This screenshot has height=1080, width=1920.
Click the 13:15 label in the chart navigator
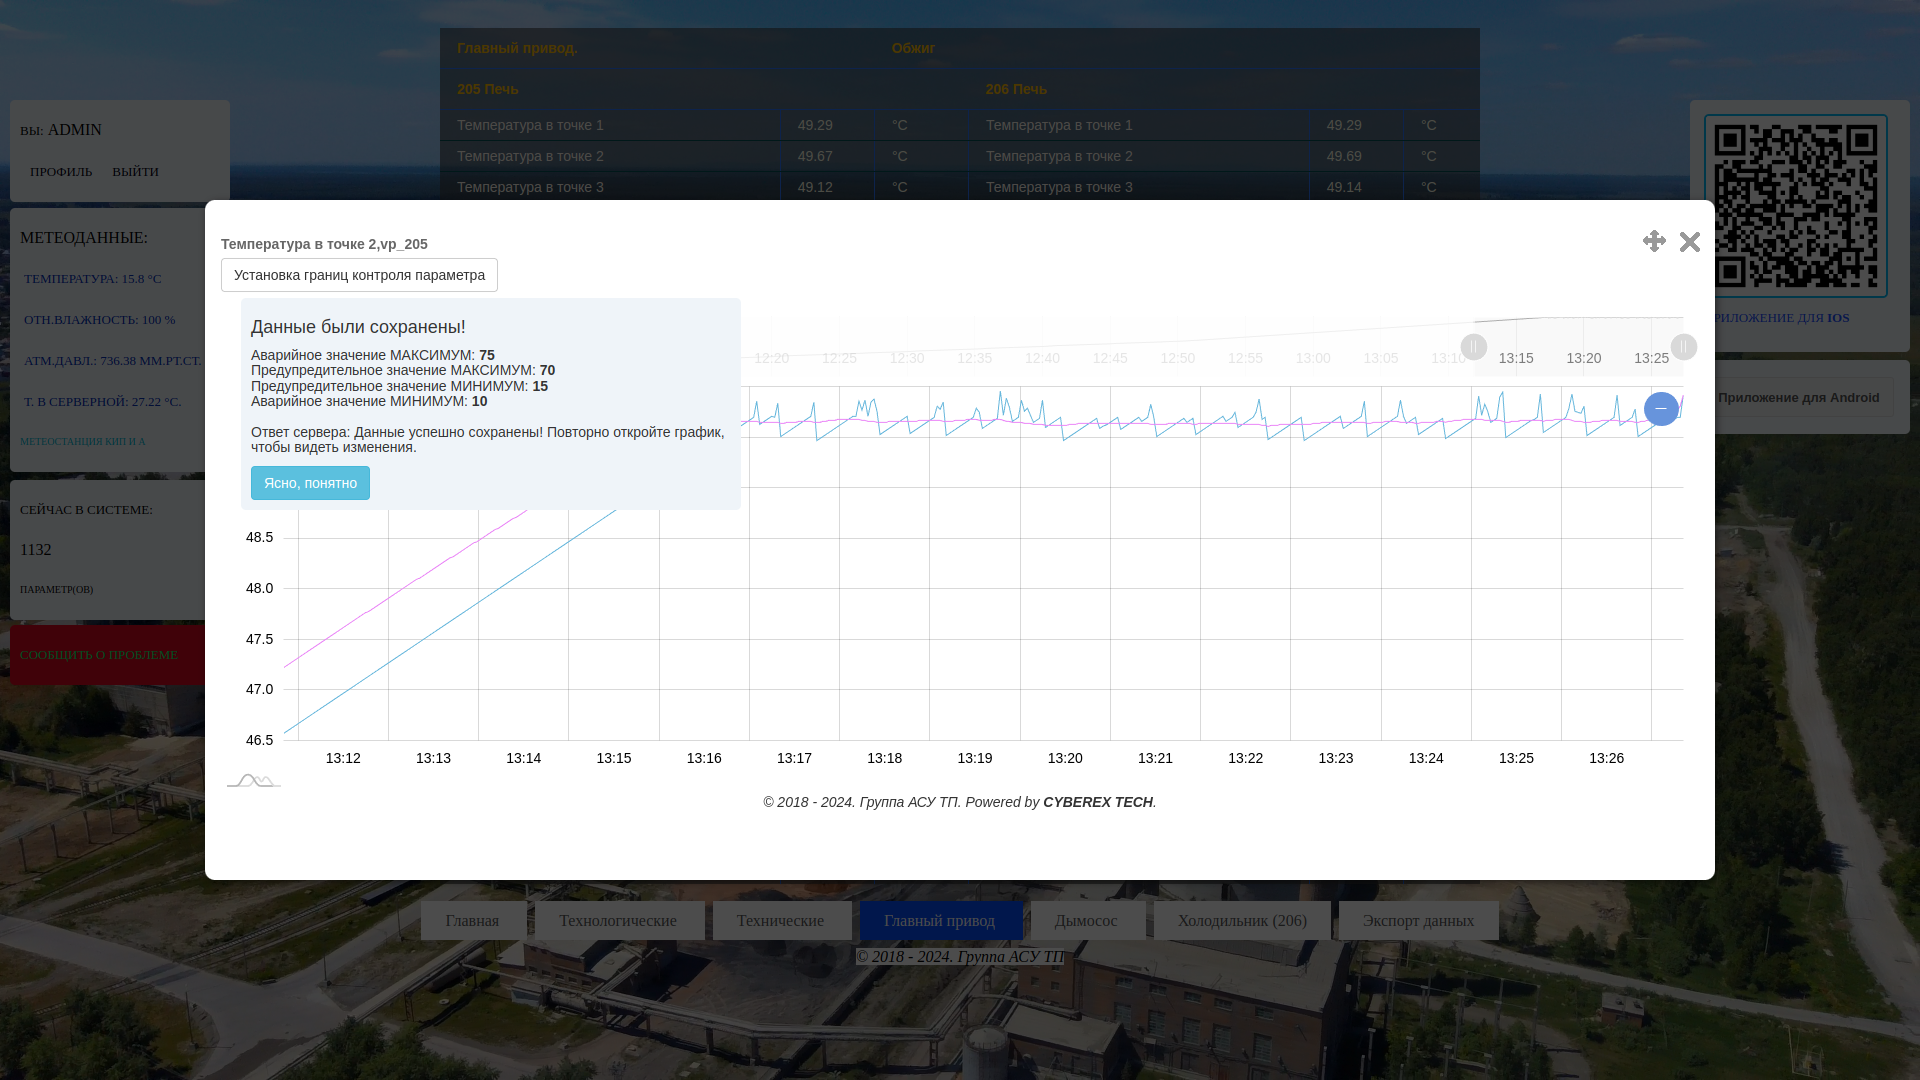click(1516, 358)
